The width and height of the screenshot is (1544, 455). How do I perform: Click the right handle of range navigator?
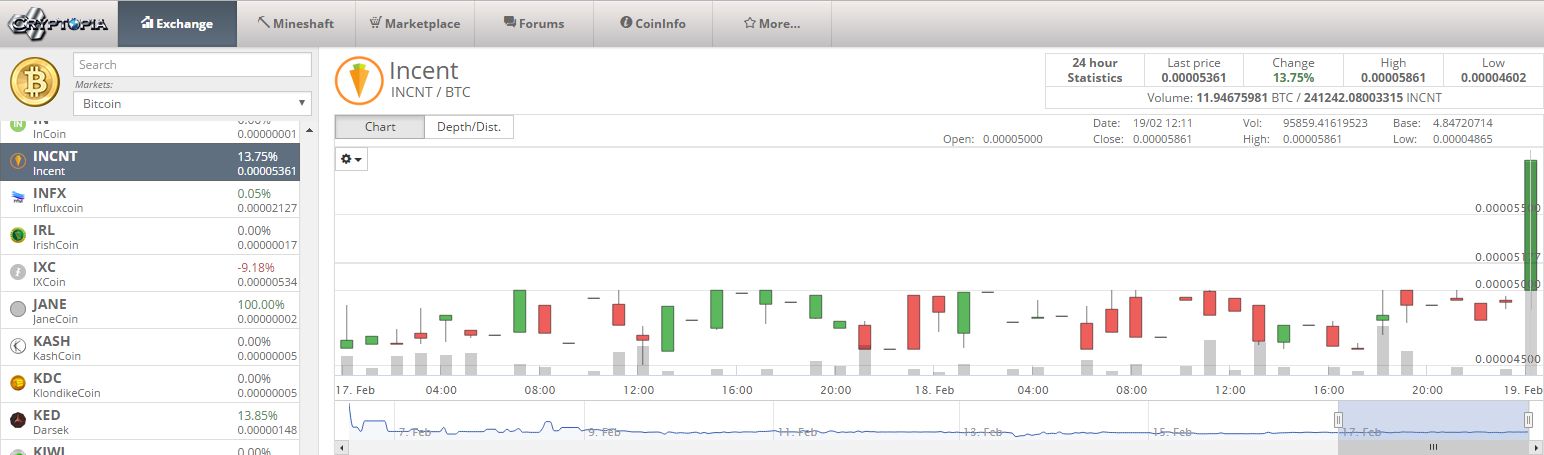click(1528, 420)
